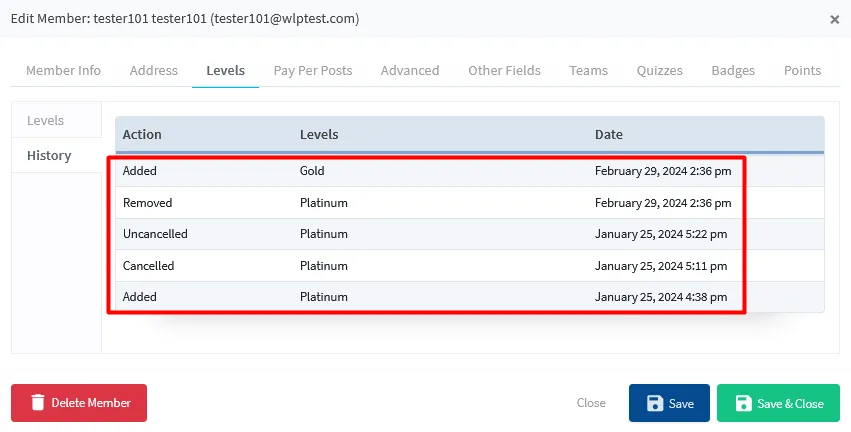This screenshot has width=851, height=432.
Task: Select the Cancelled Platinum history row
Action: pos(426,266)
